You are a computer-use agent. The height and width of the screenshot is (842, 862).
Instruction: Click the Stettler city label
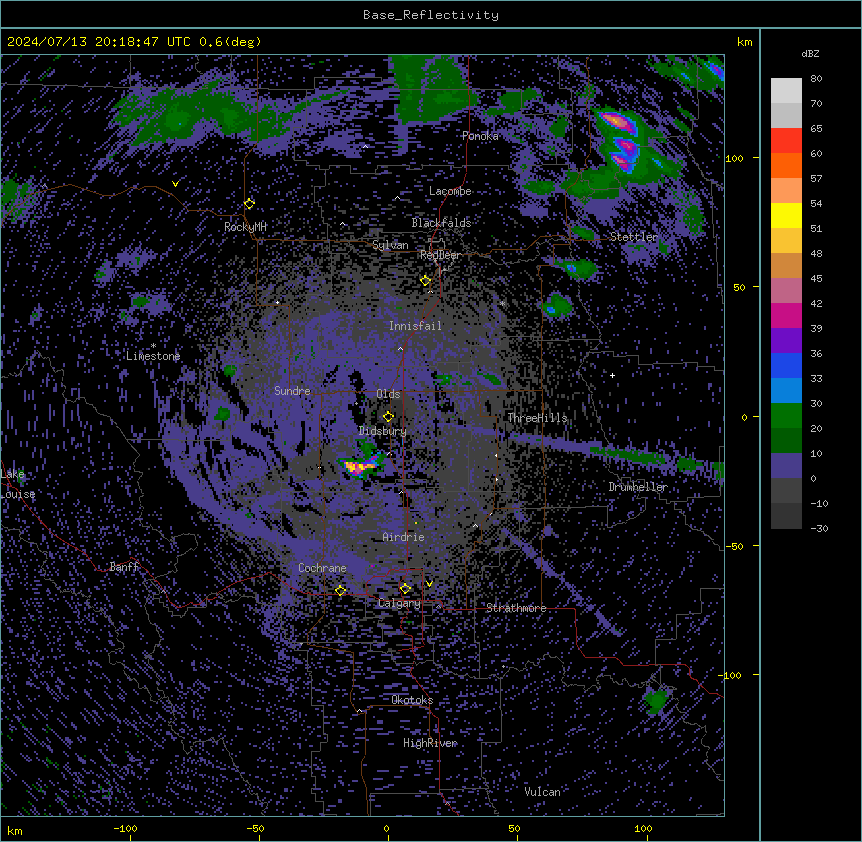[x=633, y=237]
